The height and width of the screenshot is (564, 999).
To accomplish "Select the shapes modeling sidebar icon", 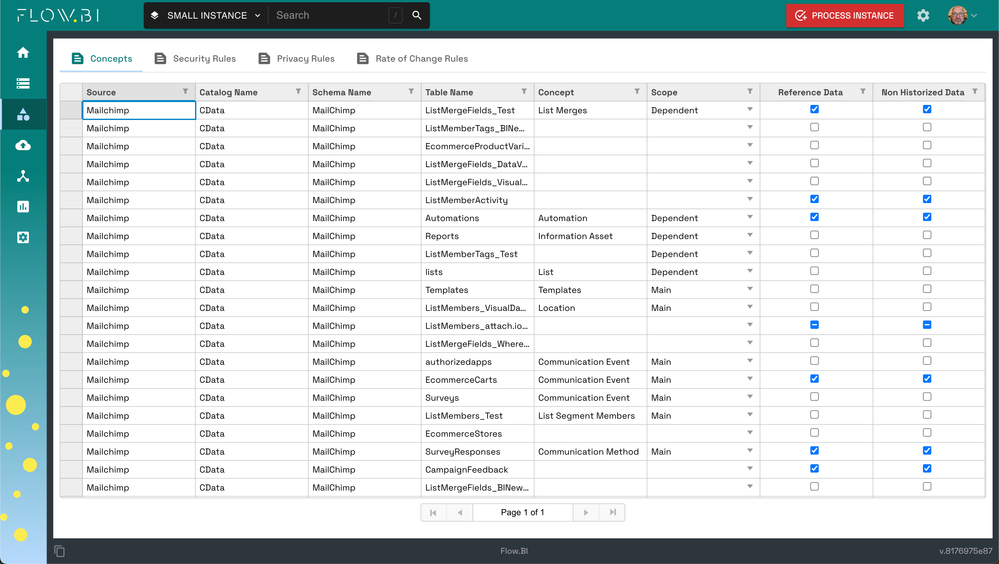I will [23, 115].
